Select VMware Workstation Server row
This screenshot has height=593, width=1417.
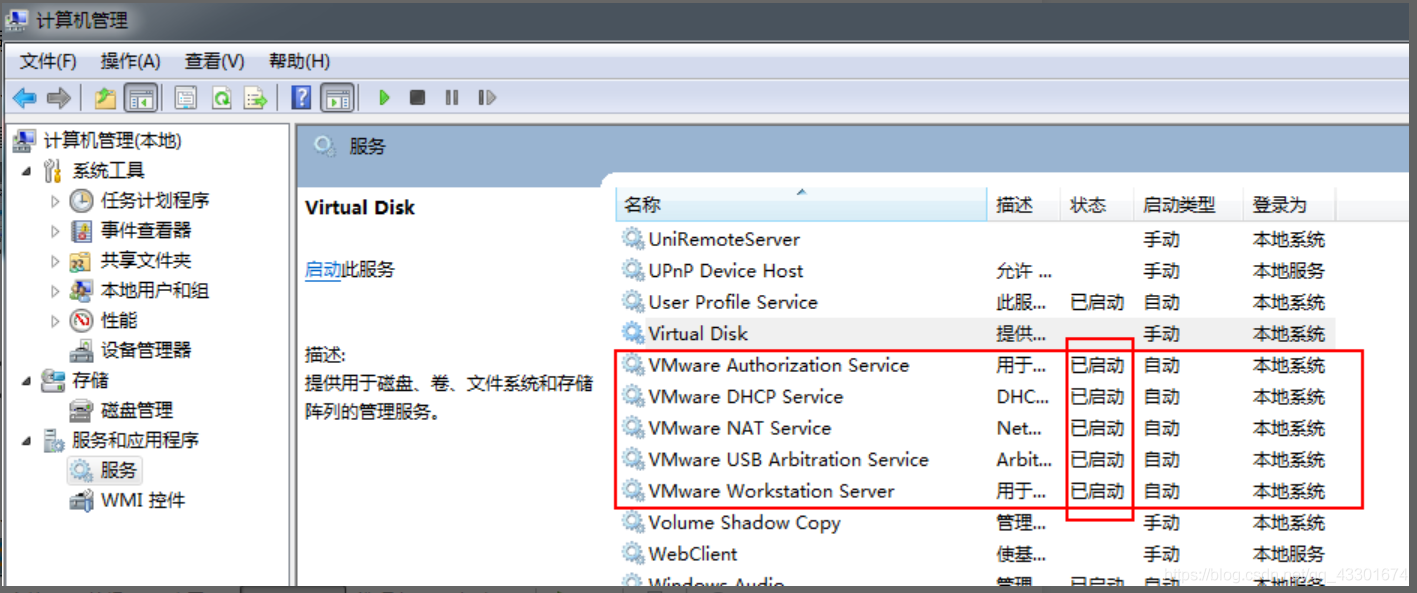pyautogui.click(x=976, y=491)
